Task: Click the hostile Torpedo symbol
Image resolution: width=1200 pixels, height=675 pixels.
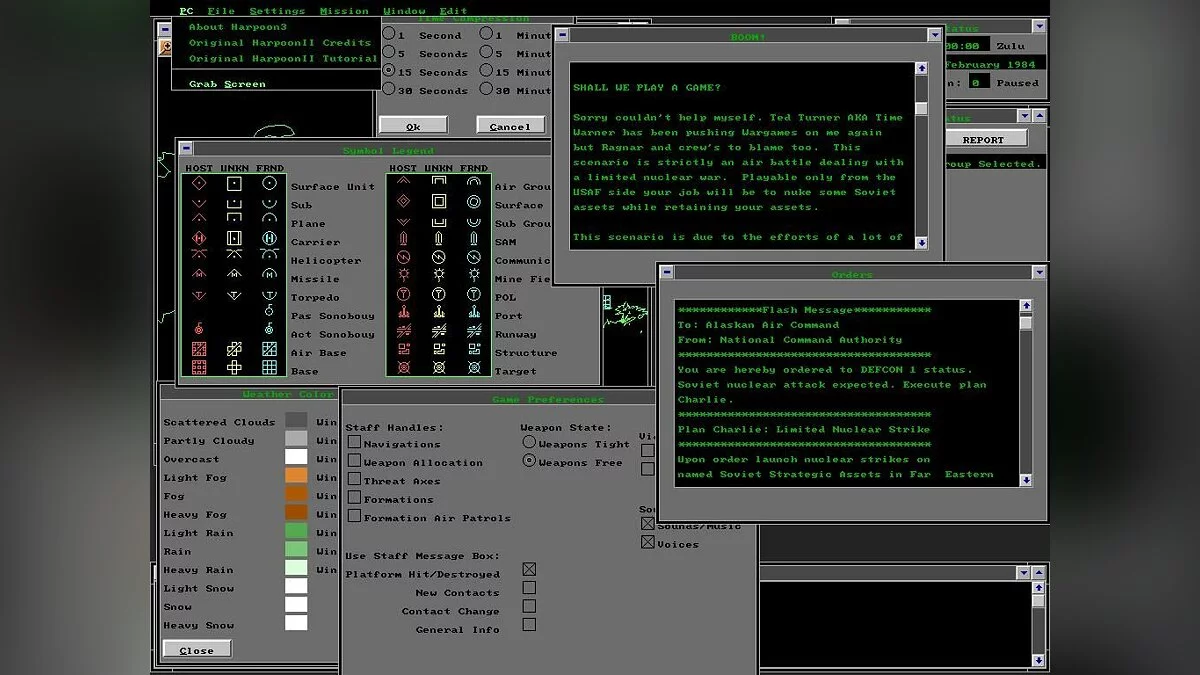Action: (x=199, y=295)
